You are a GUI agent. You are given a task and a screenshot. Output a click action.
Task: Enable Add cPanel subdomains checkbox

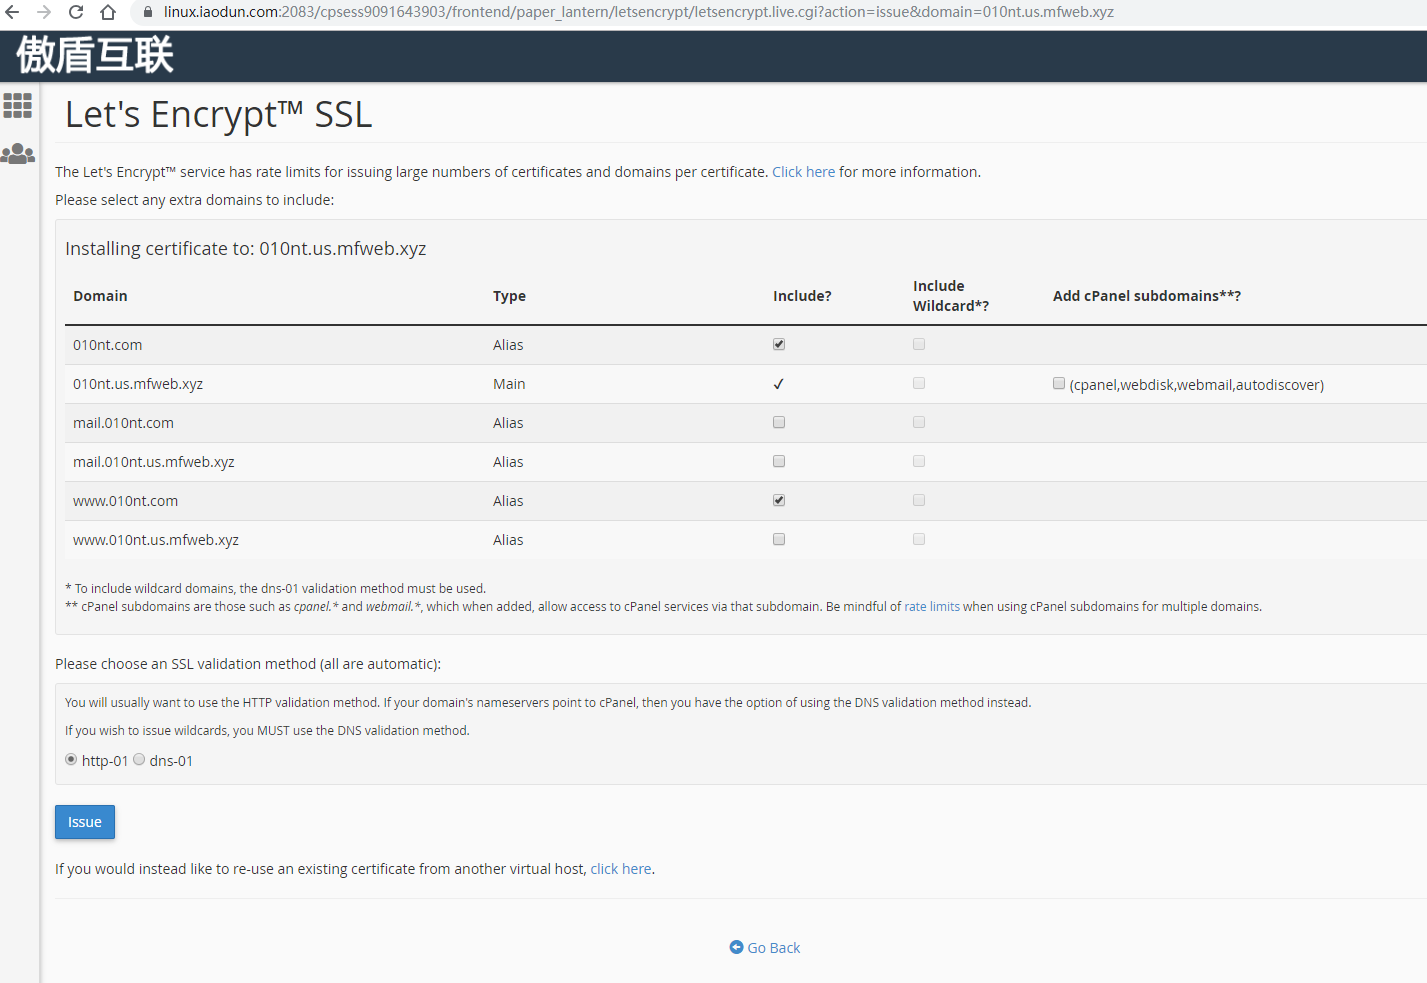coord(1059,383)
